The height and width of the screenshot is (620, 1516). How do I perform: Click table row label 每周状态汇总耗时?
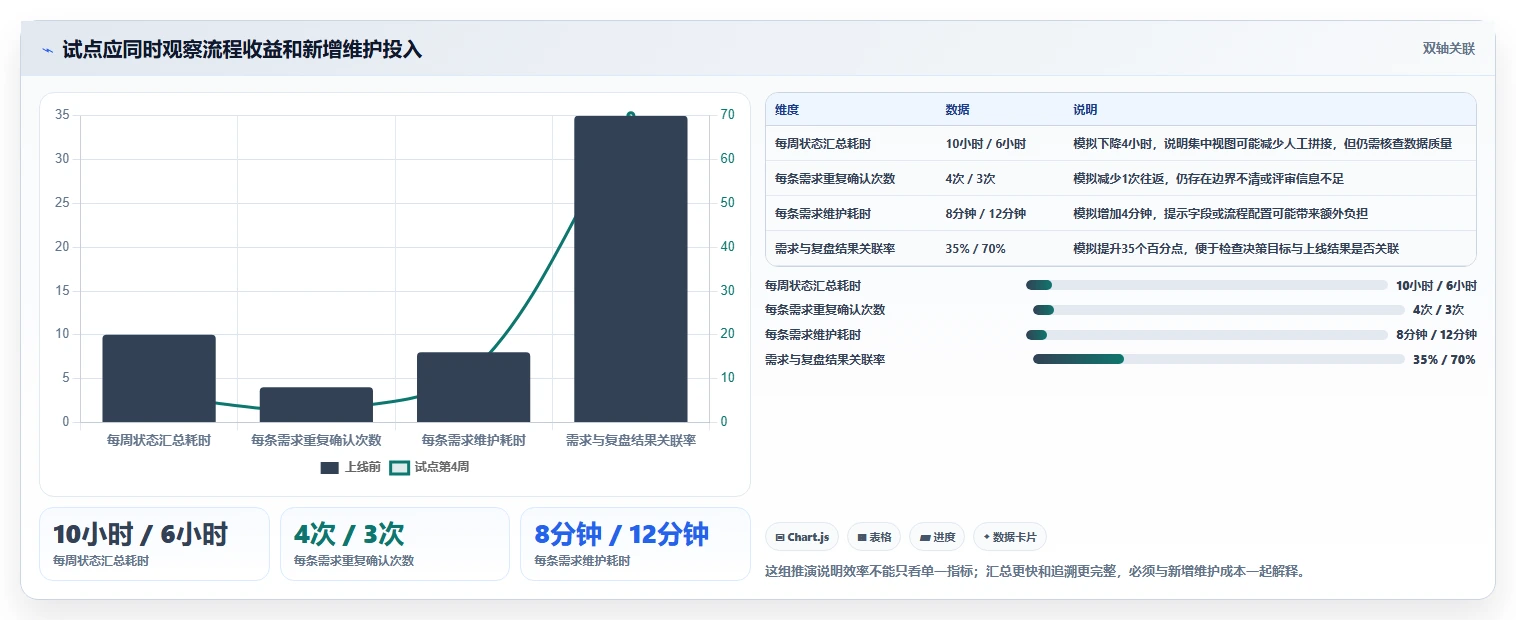click(x=823, y=144)
